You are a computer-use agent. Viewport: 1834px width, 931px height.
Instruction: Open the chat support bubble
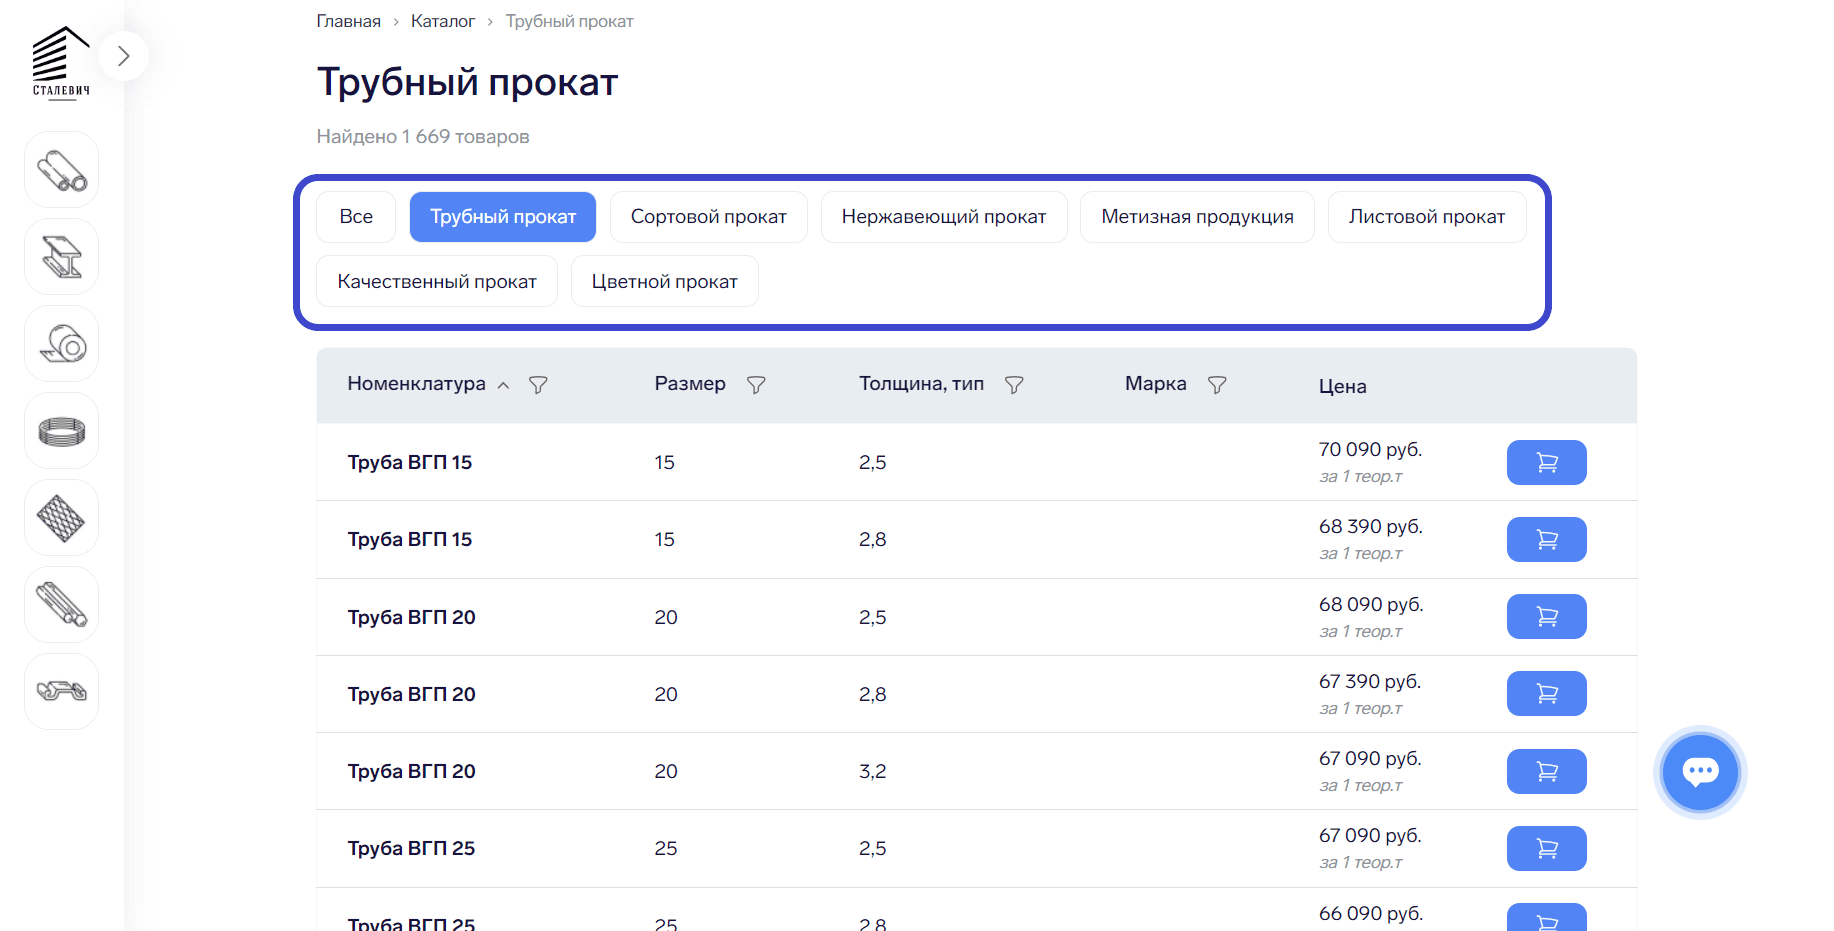point(1700,772)
